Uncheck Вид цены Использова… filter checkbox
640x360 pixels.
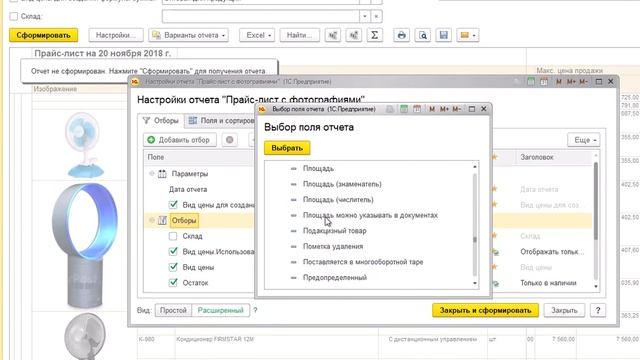[x=173, y=251]
